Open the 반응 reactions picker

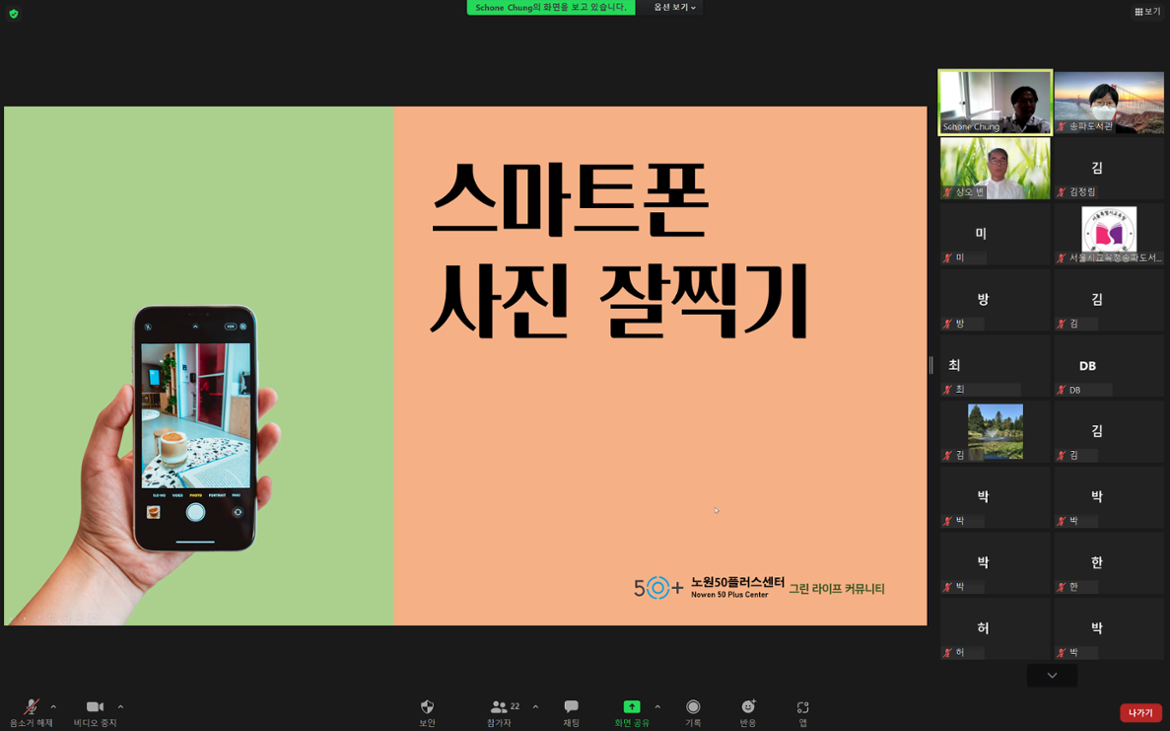[751, 708]
